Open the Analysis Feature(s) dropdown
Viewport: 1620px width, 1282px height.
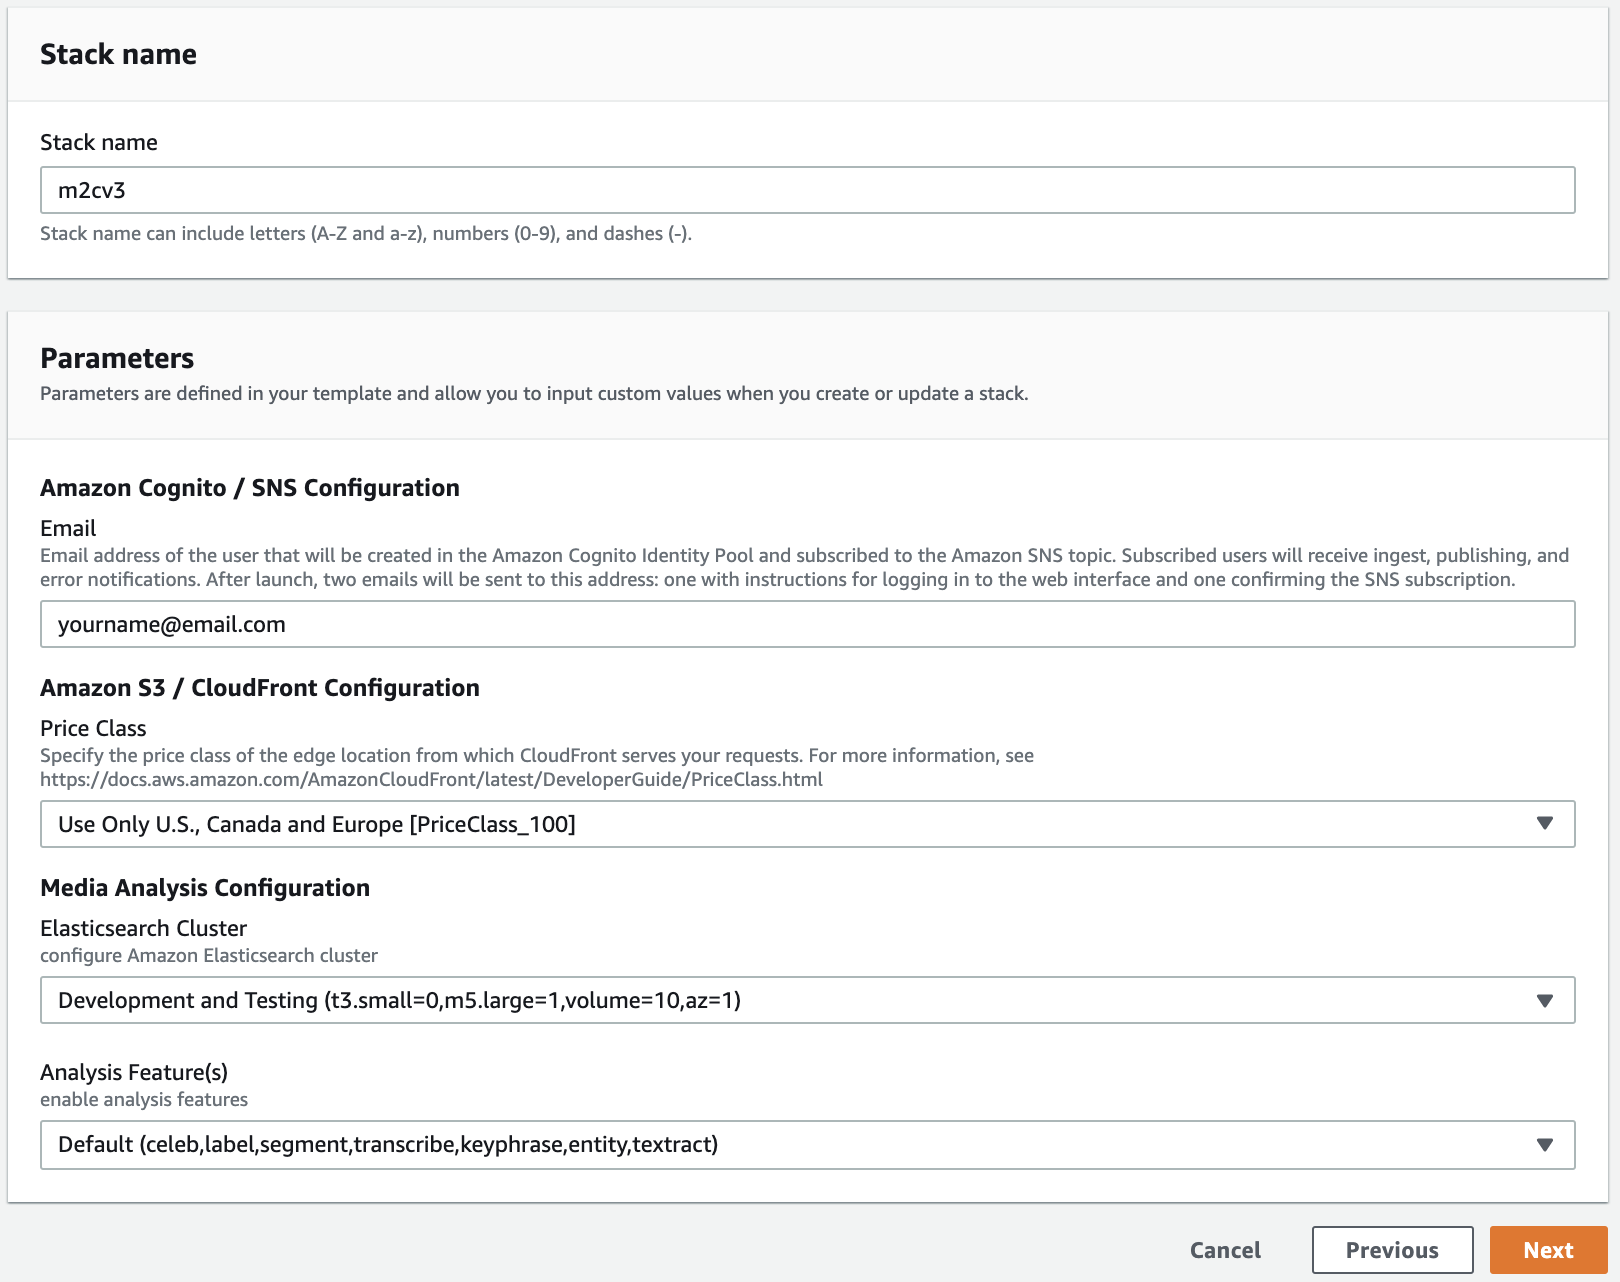tap(807, 1144)
